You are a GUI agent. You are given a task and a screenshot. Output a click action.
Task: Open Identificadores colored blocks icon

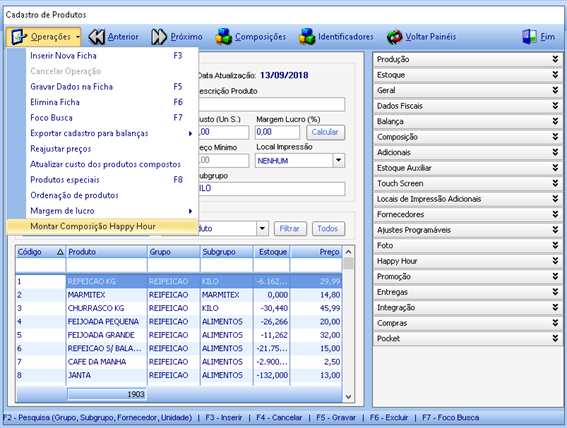point(307,37)
